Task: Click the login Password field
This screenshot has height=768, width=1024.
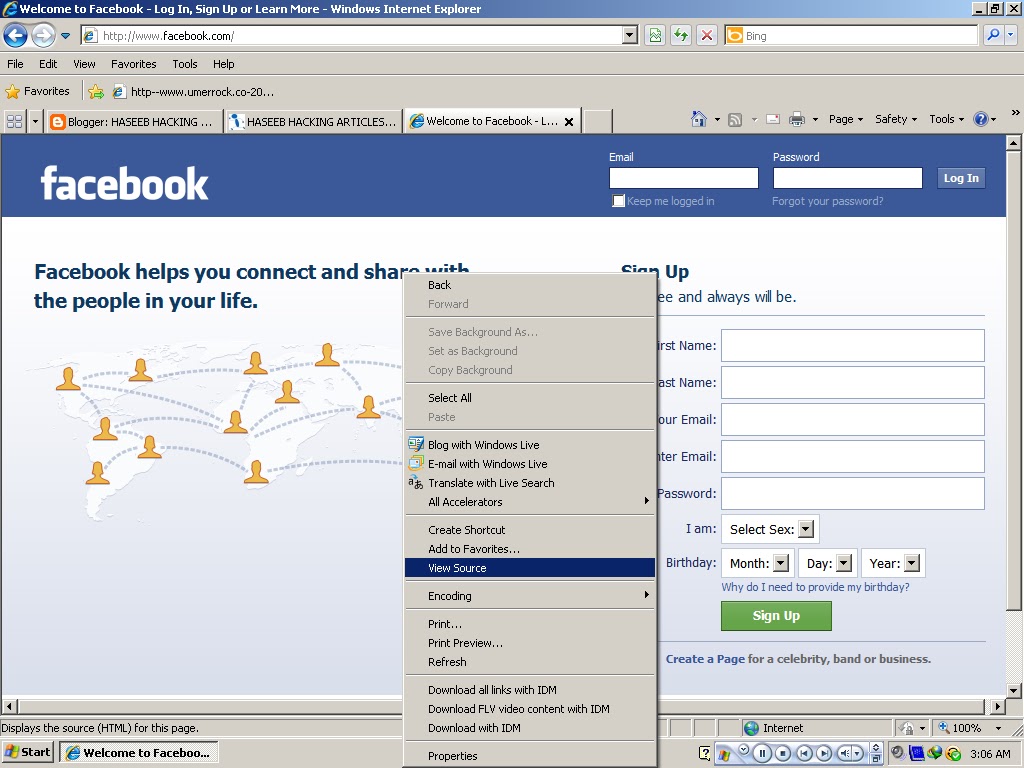Action: [x=848, y=178]
